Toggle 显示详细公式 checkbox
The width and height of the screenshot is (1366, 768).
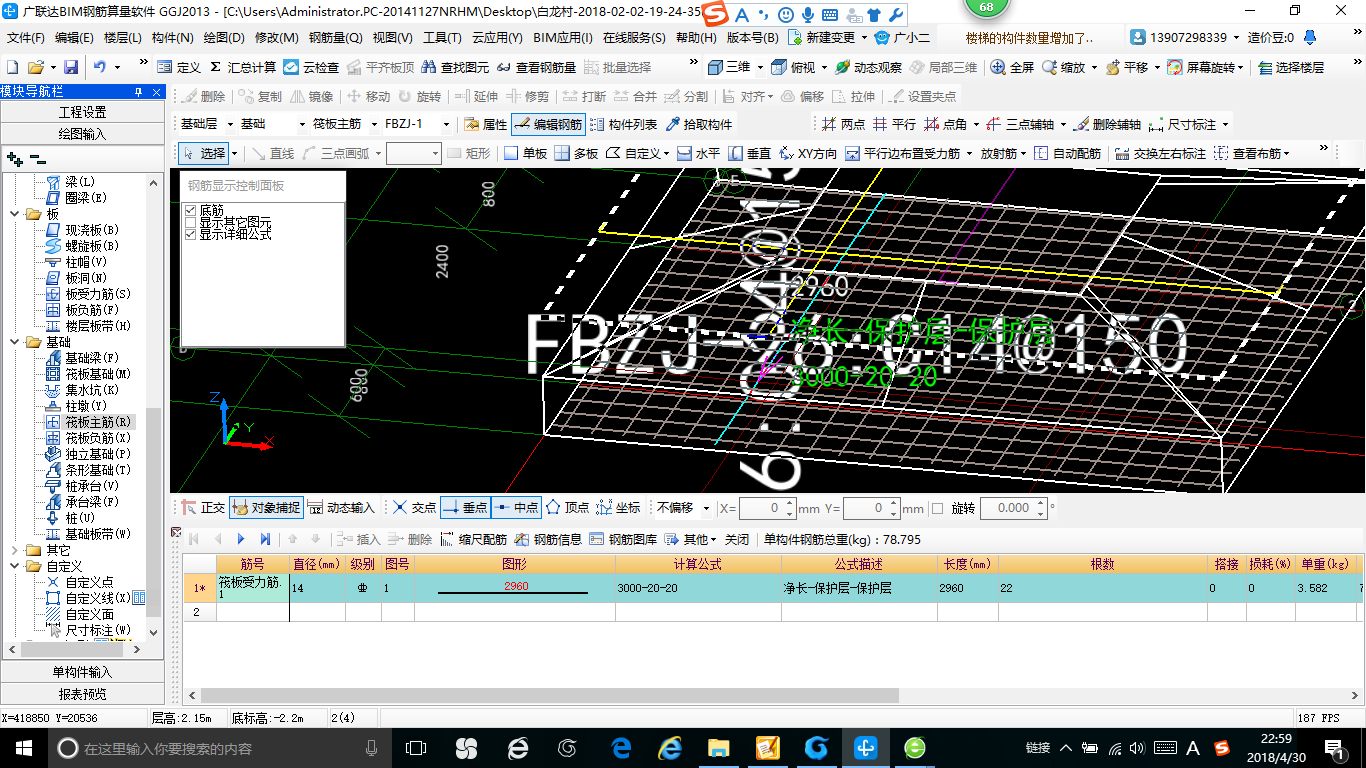(191, 234)
